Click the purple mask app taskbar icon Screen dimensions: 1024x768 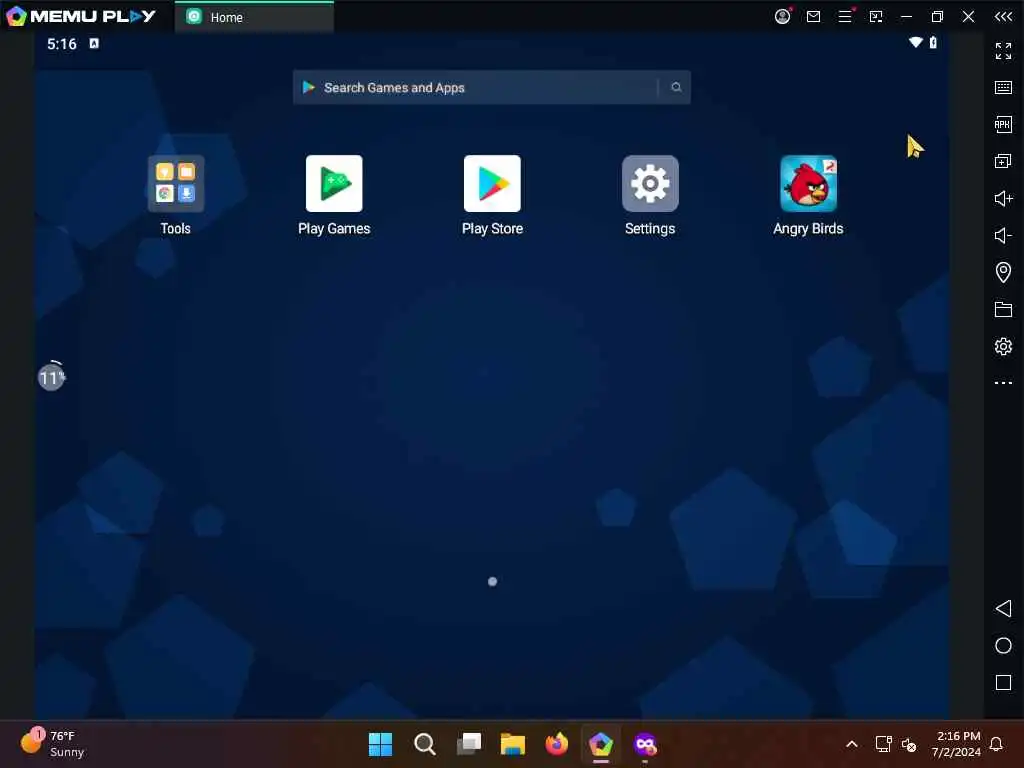tap(645, 744)
